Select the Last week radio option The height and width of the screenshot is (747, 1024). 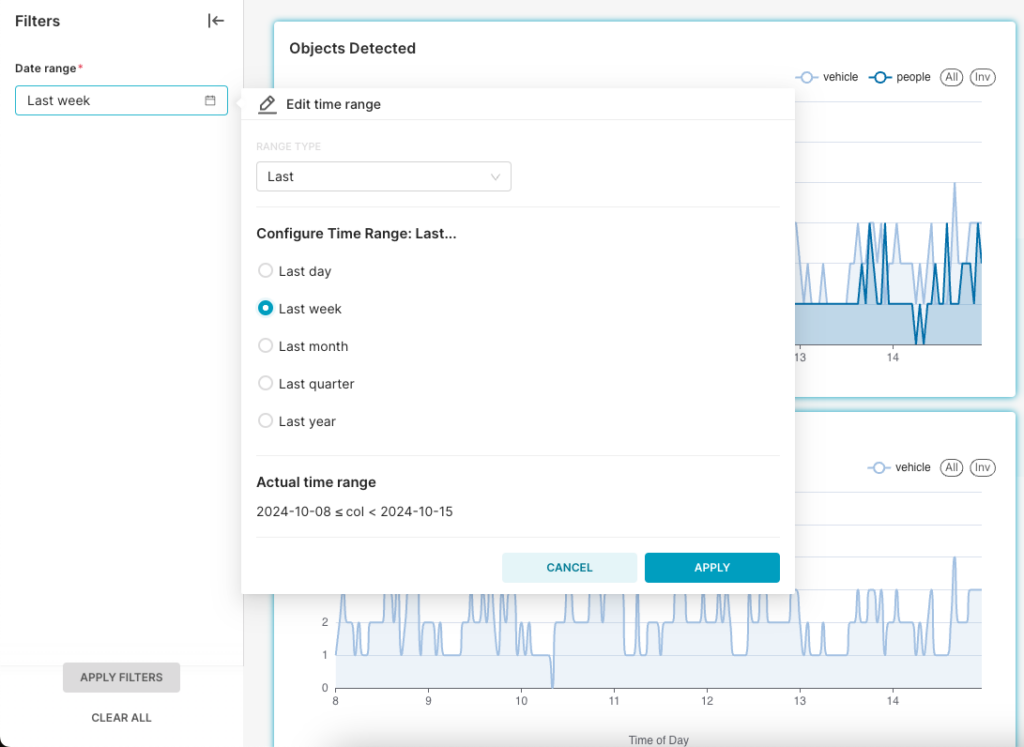coord(265,308)
